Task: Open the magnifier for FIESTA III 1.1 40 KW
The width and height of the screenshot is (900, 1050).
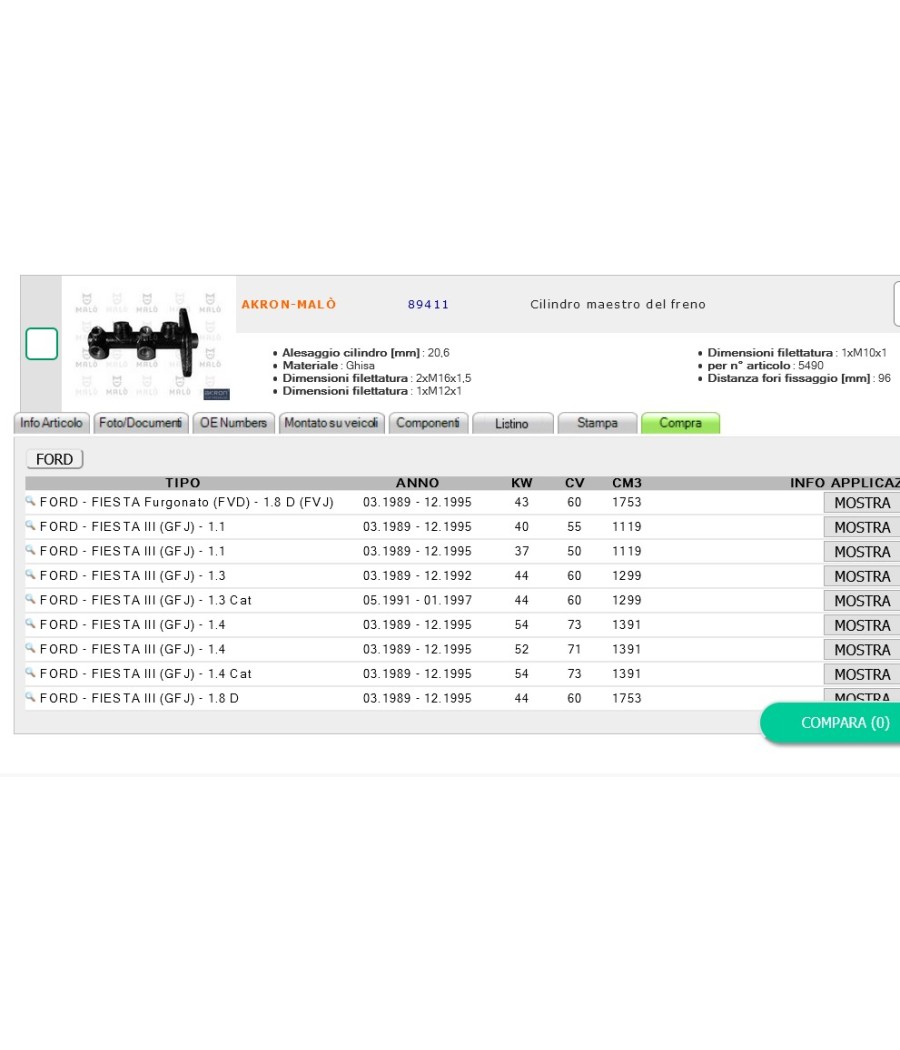Action: point(30,526)
